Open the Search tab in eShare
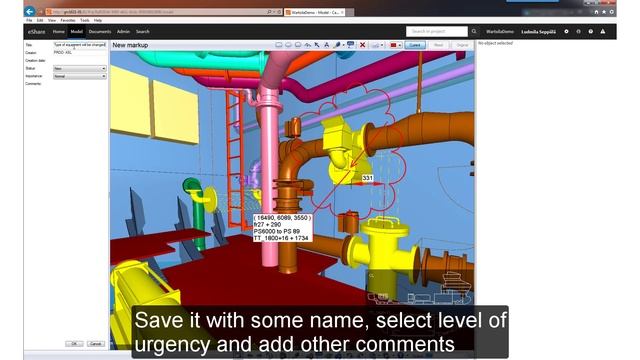The width and height of the screenshot is (640, 360). (142, 31)
